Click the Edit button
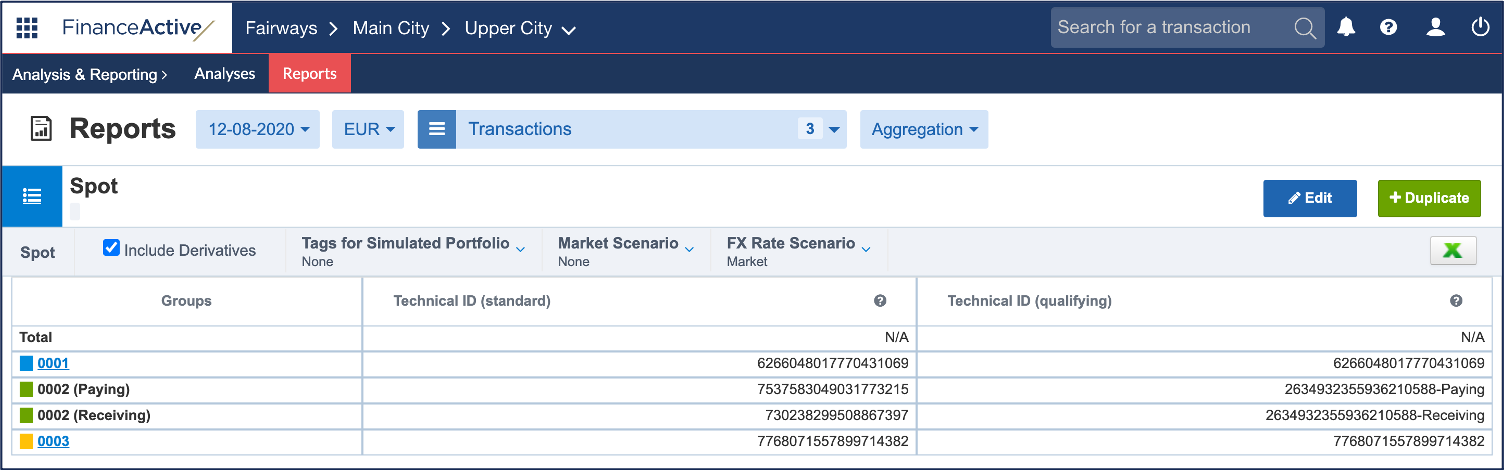The height and width of the screenshot is (470, 1504). coord(1310,198)
